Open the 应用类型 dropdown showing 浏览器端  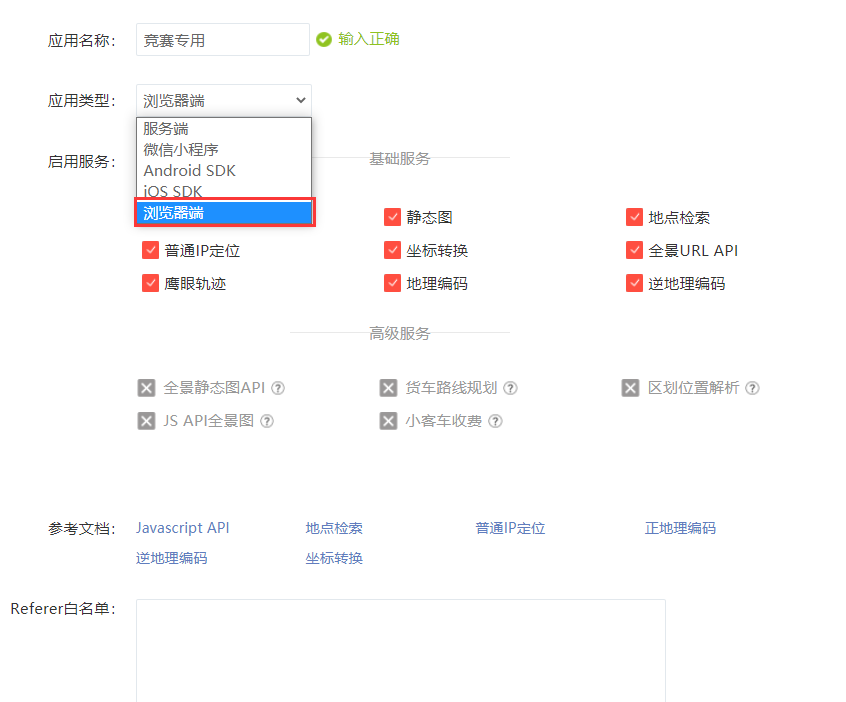[224, 100]
